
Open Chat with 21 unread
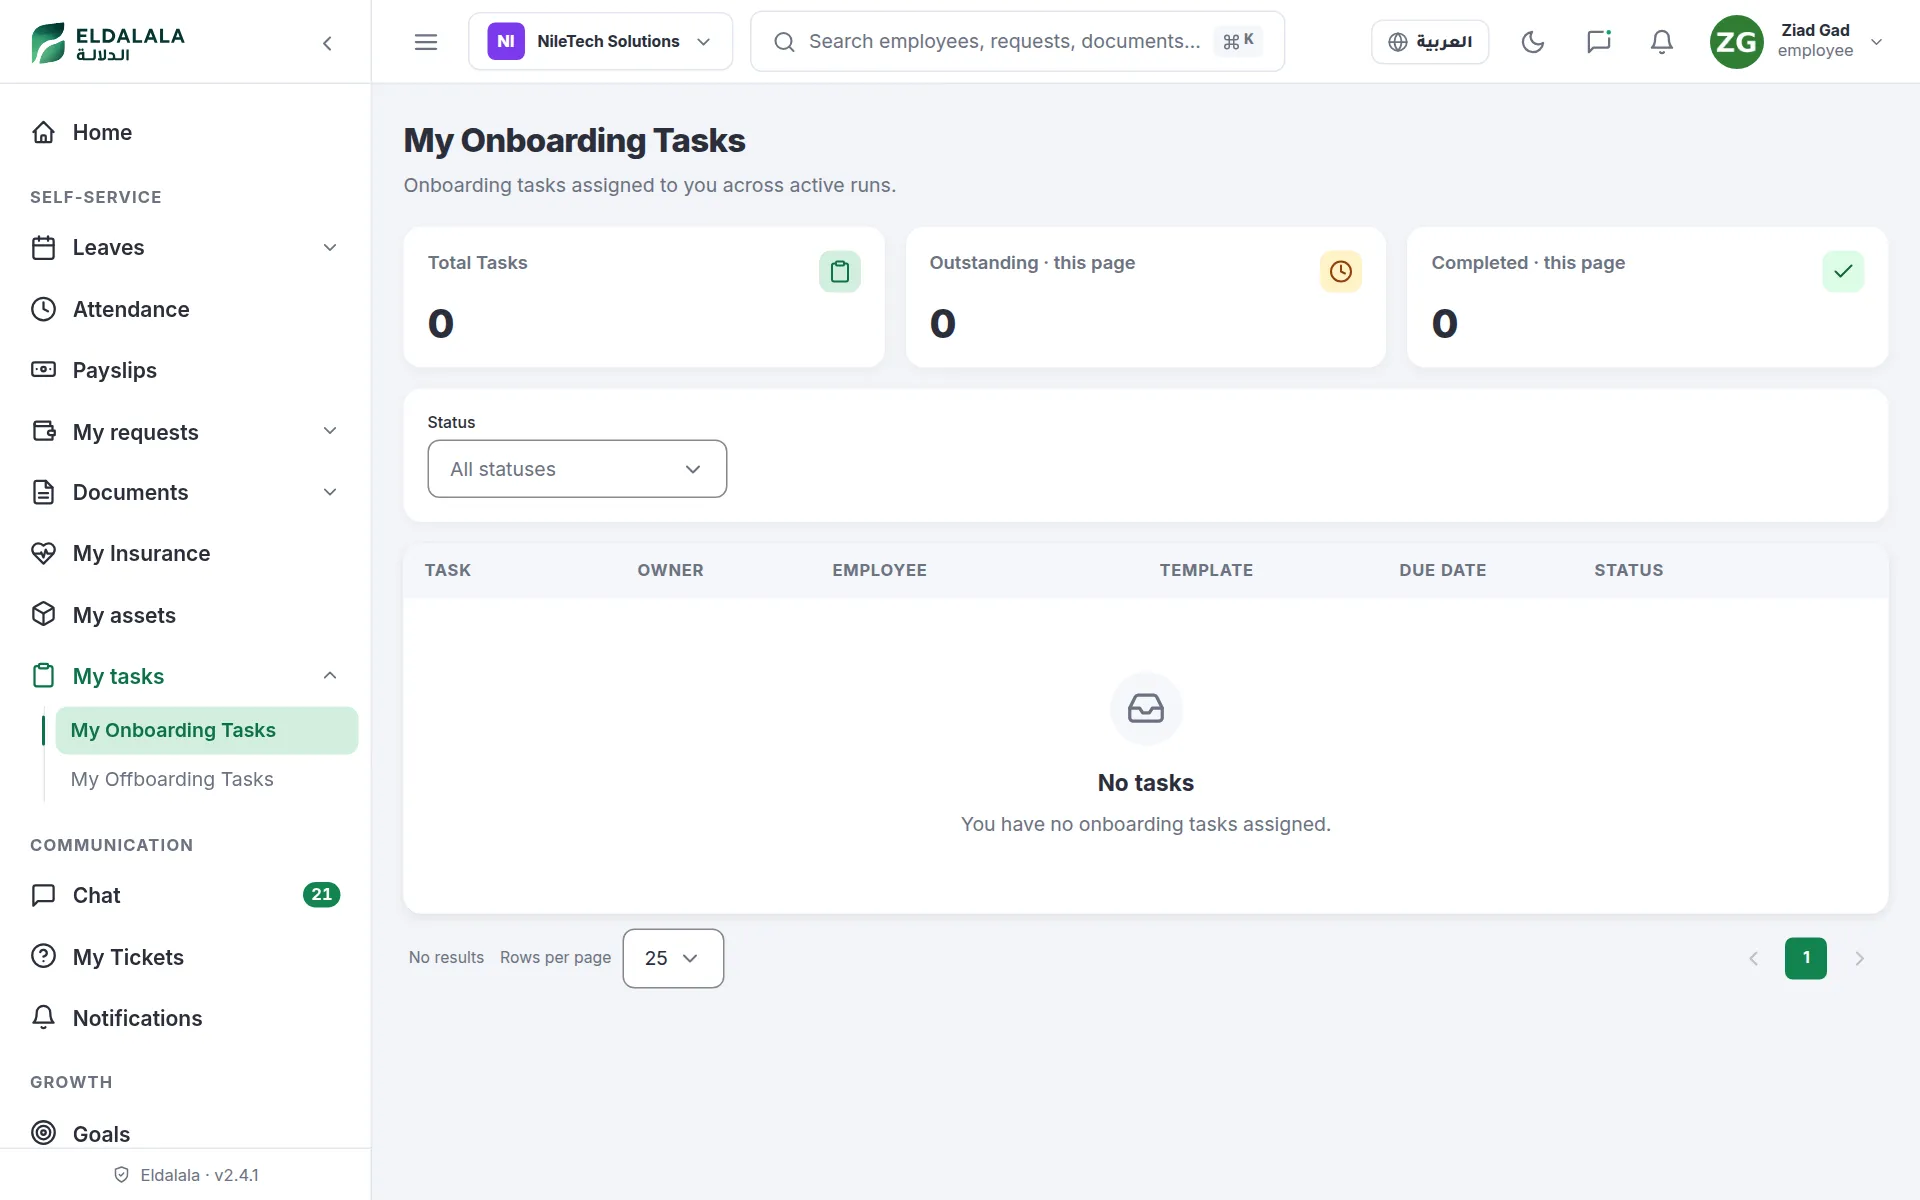[x=185, y=895]
